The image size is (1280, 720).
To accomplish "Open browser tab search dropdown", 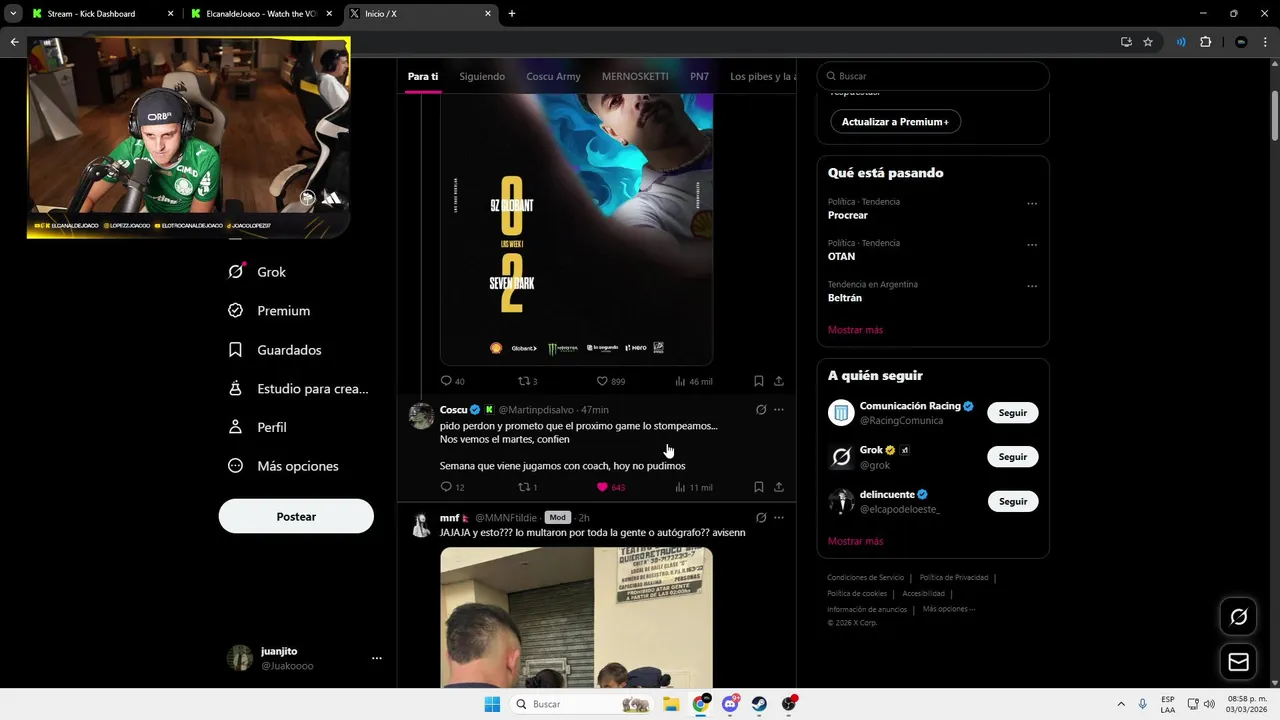I will 13,14.
